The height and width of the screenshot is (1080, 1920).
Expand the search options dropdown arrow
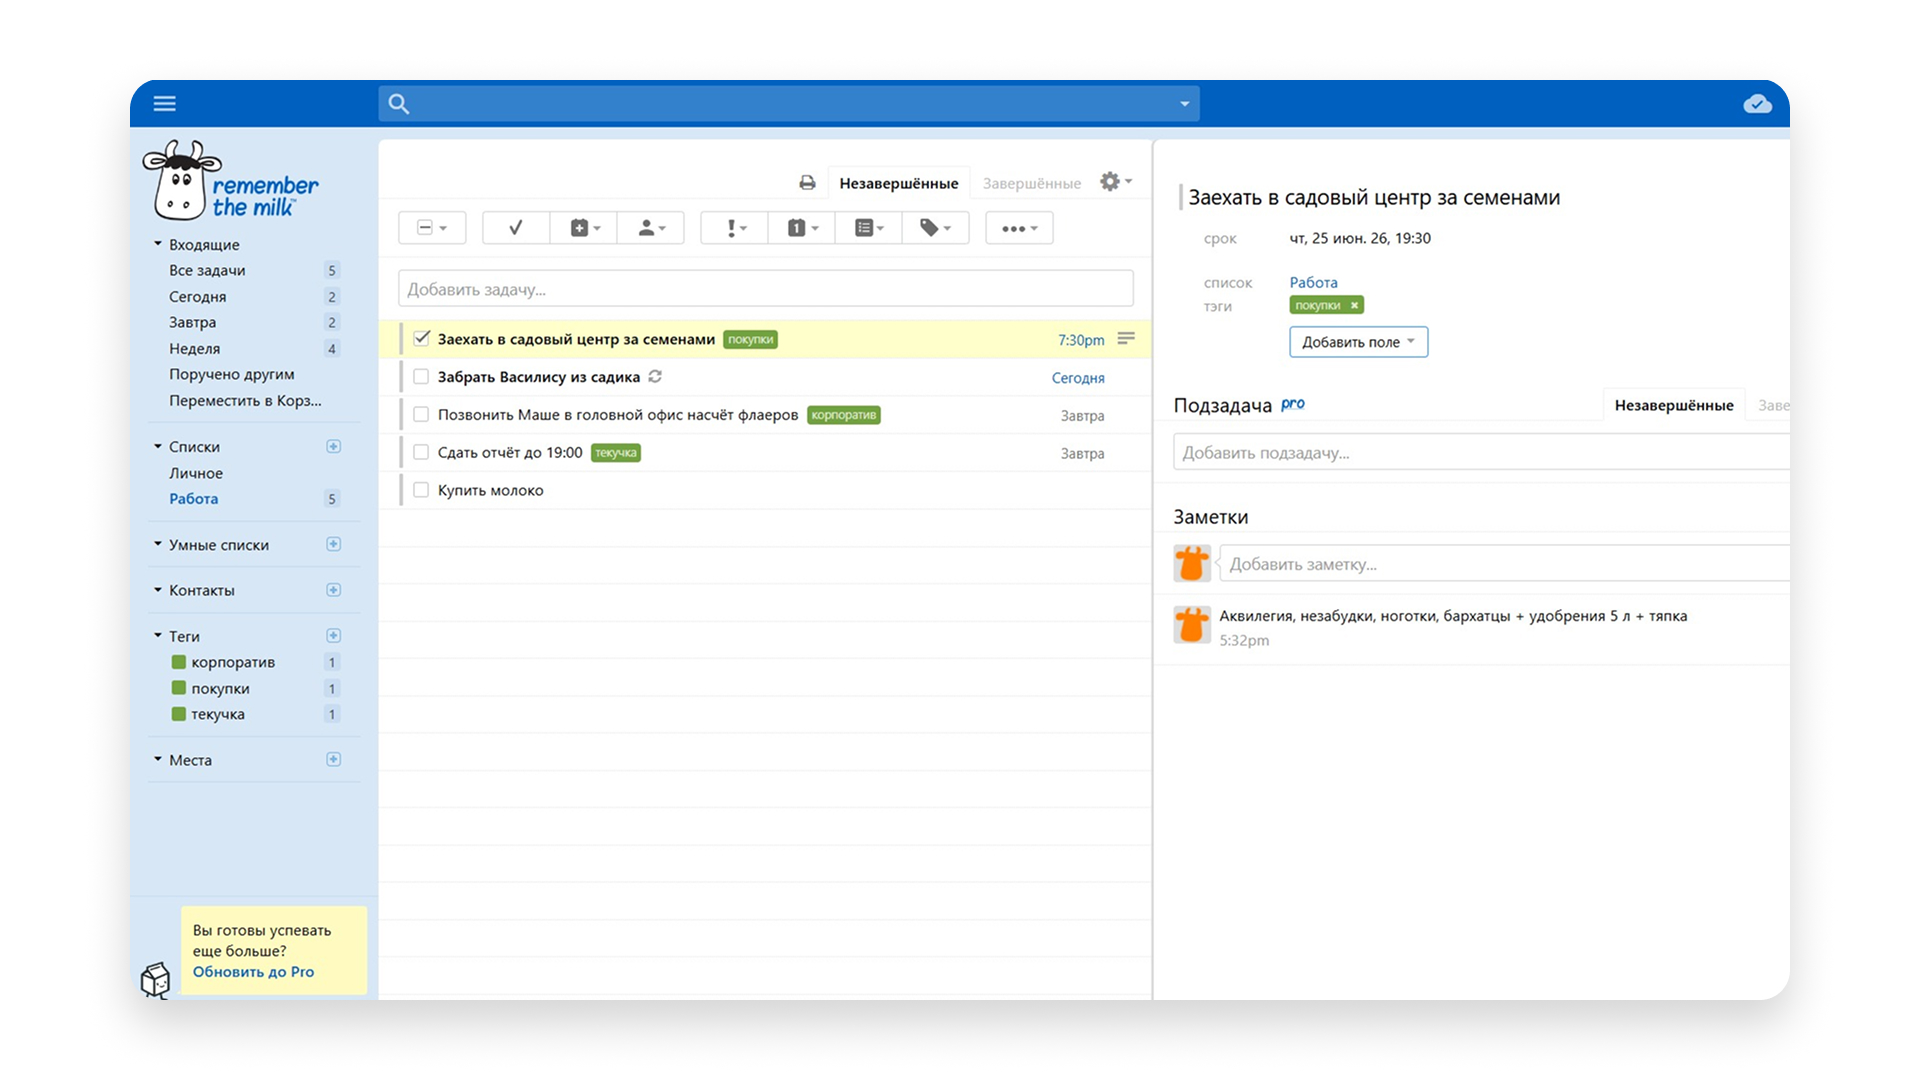pyautogui.click(x=1184, y=104)
